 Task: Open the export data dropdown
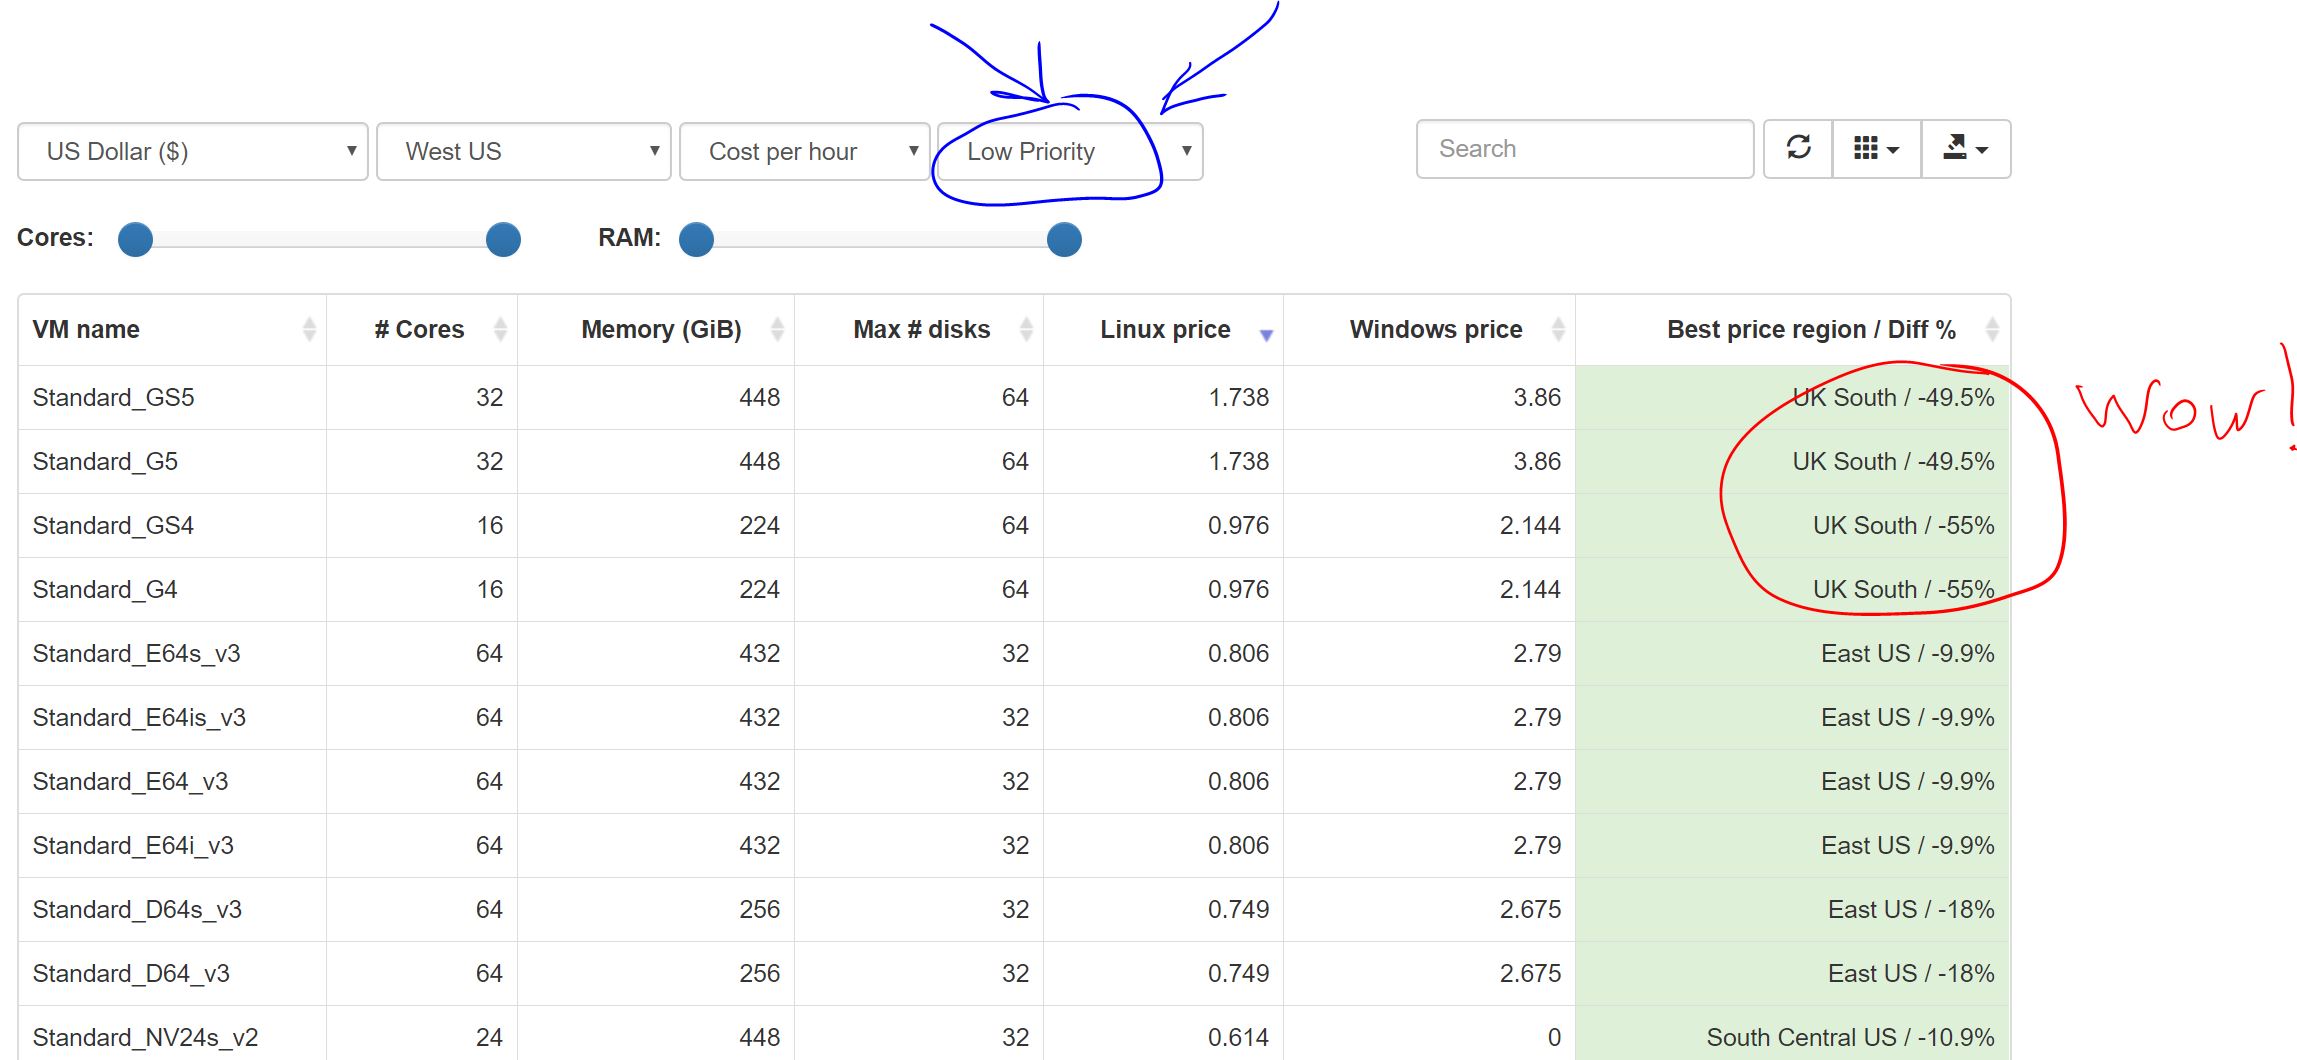pos(1965,149)
